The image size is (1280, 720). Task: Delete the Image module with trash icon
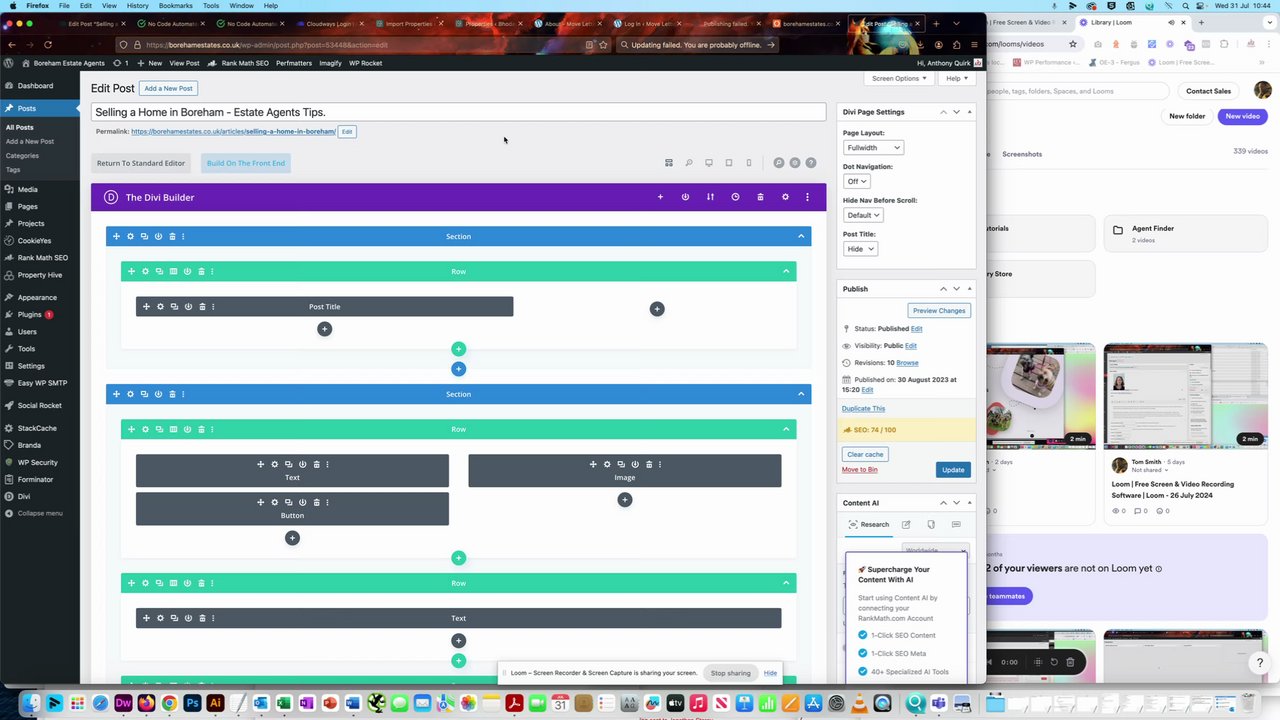click(x=649, y=464)
